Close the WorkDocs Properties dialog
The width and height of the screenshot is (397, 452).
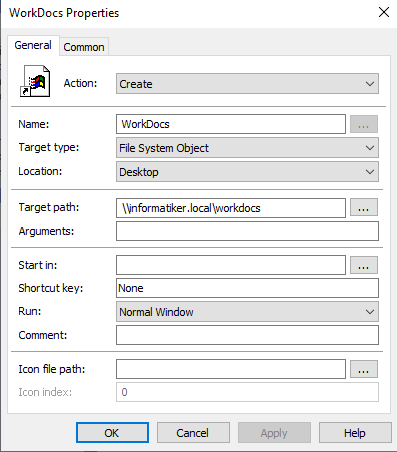tap(384, 12)
